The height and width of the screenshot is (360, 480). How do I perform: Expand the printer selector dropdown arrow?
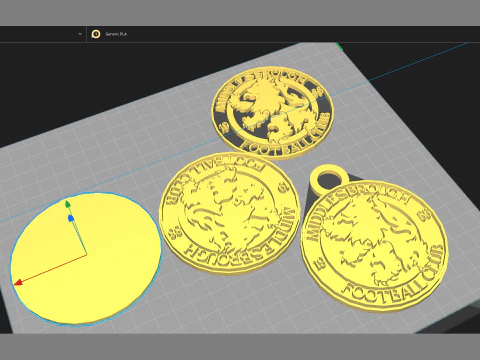[80, 34]
